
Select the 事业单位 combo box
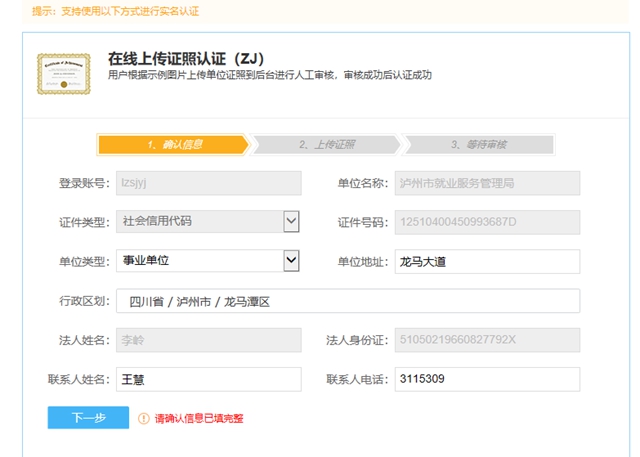[208, 260]
